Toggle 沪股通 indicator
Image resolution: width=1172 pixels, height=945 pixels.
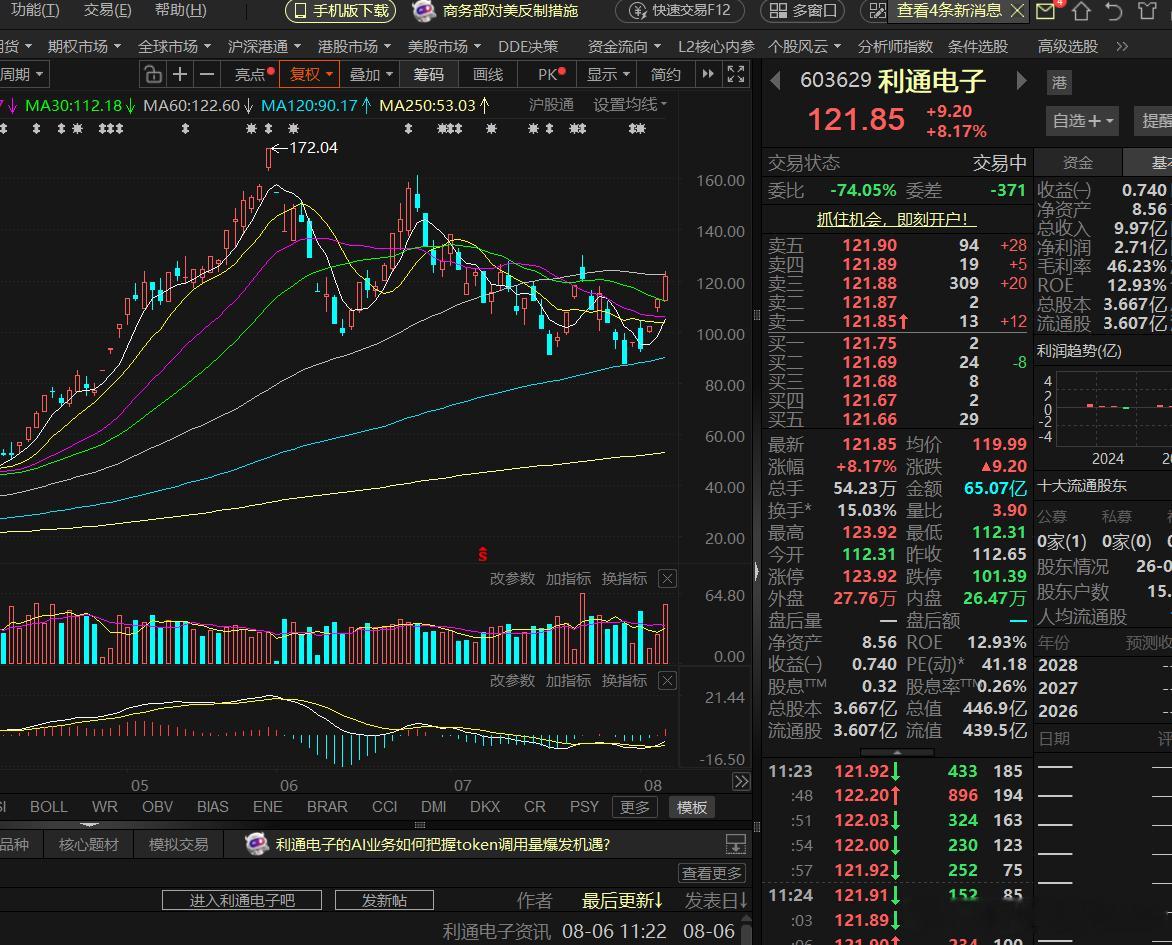551,105
